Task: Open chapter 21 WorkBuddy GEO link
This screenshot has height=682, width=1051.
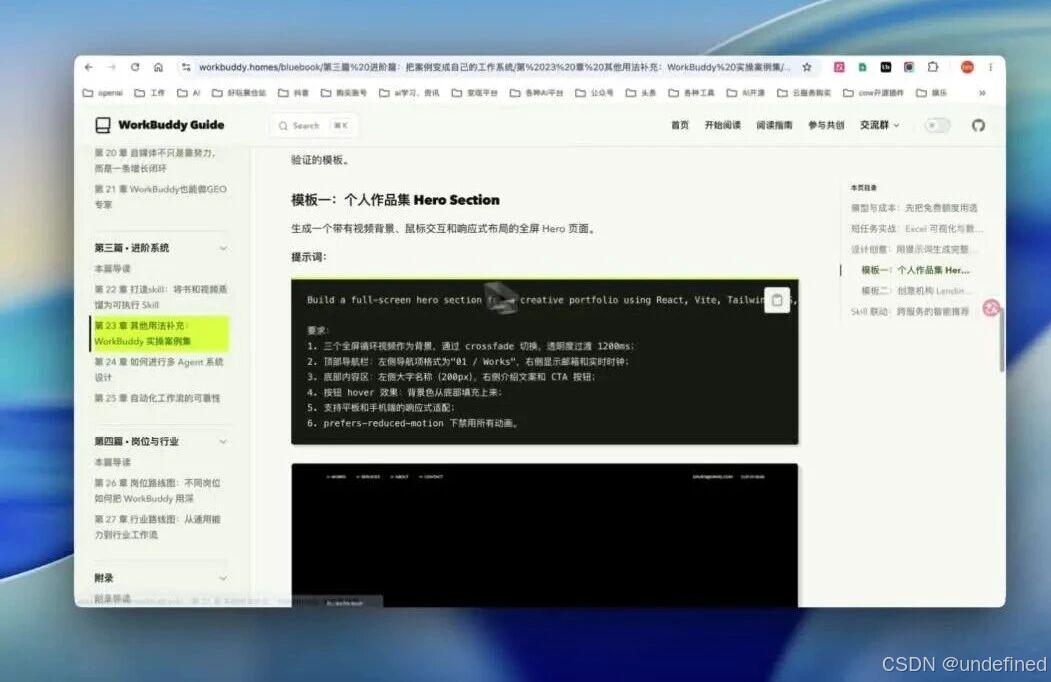Action: 161,197
